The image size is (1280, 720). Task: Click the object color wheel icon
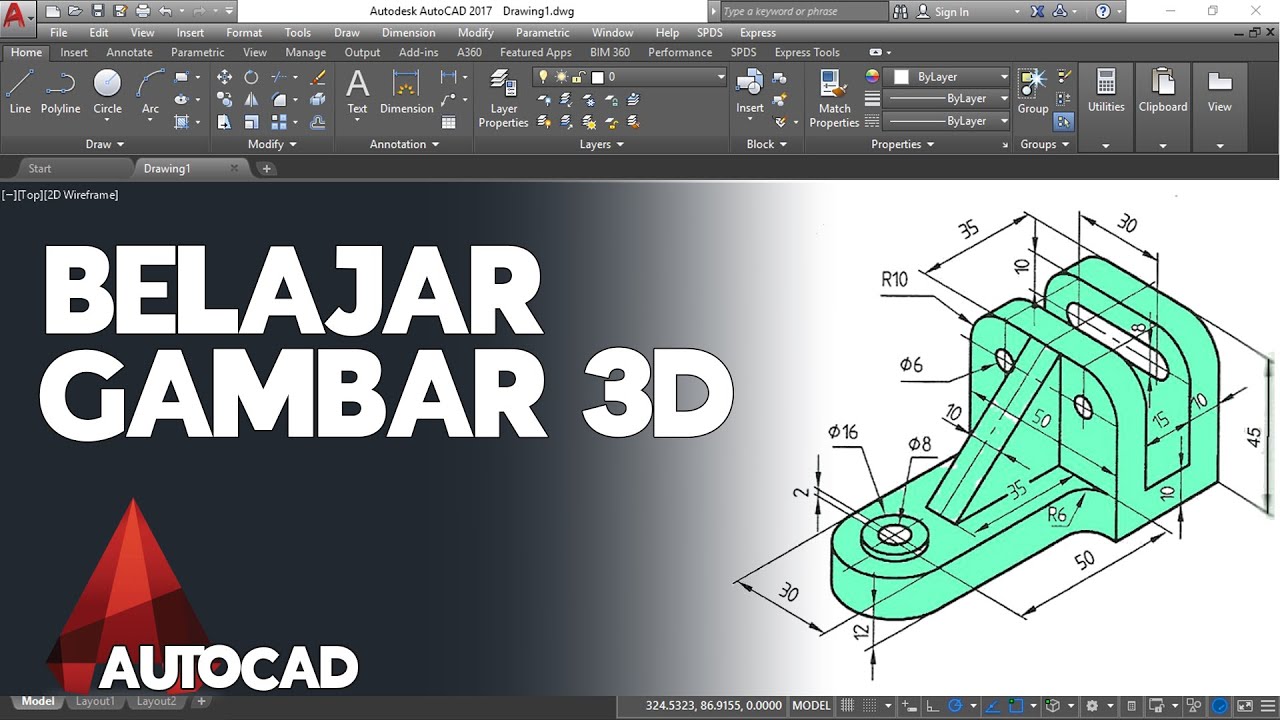point(872,76)
